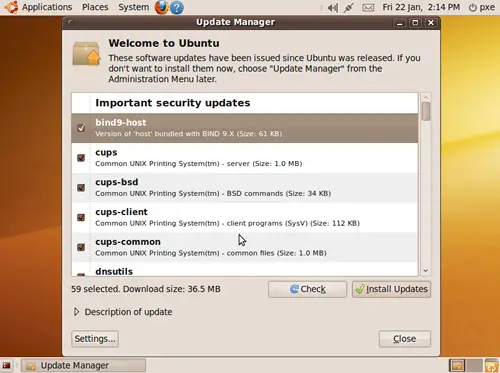Open the trash icon in bottom panel
Screen dimensions: 500x373
492,365
